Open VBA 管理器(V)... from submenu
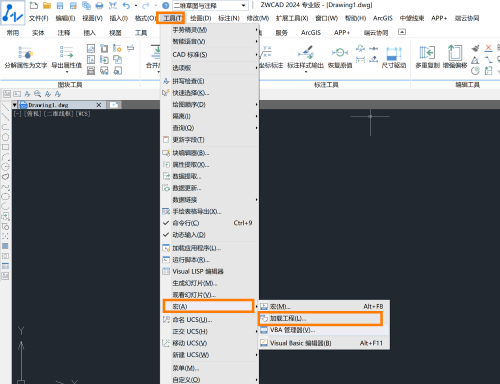Image resolution: width=500 pixels, height=384 pixels. point(324,330)
